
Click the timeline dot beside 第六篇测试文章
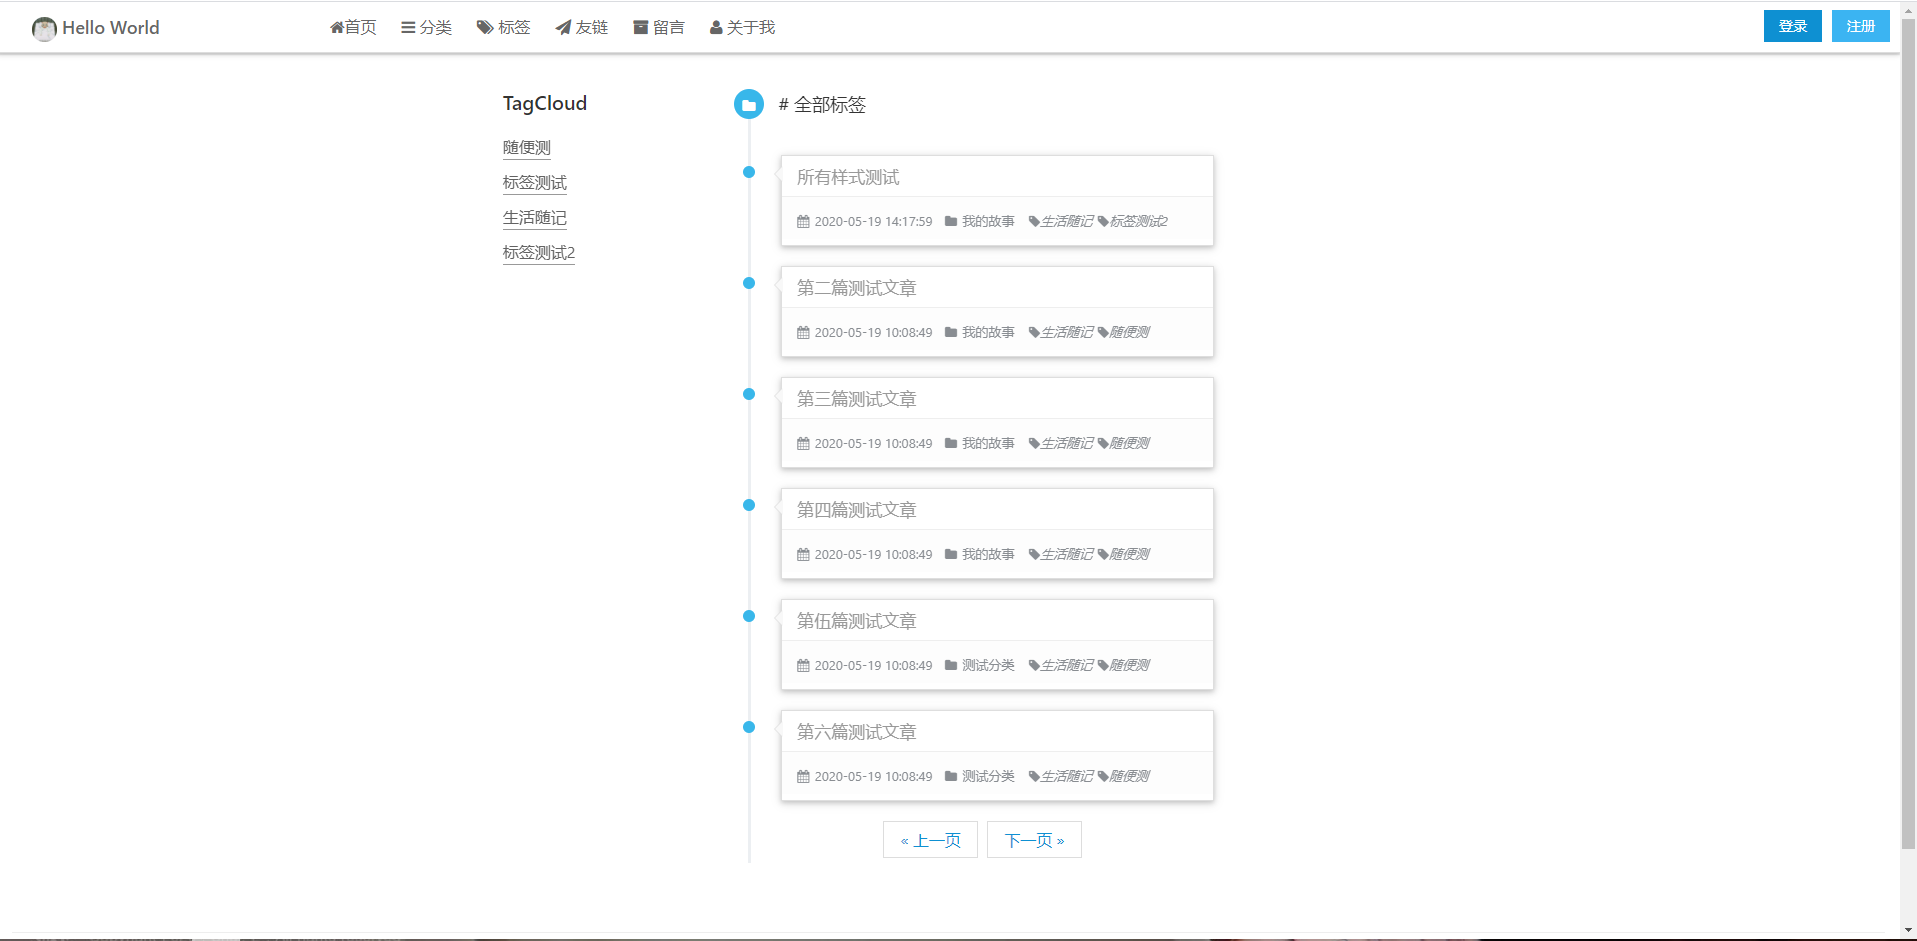[x=749, y=727]
